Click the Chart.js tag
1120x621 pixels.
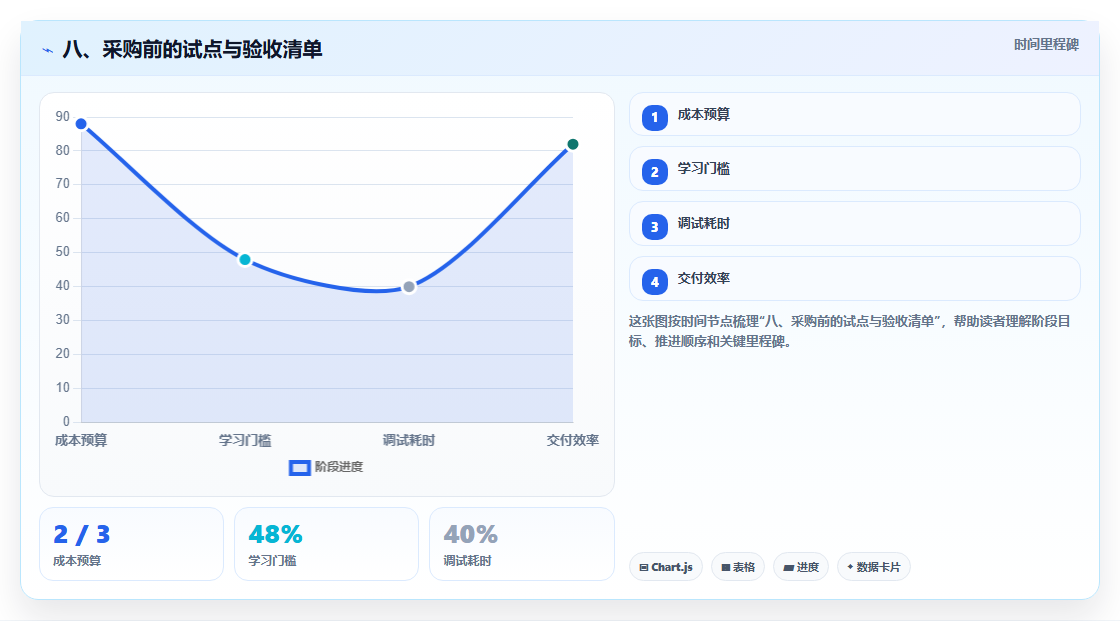click(x=666, y=567)
